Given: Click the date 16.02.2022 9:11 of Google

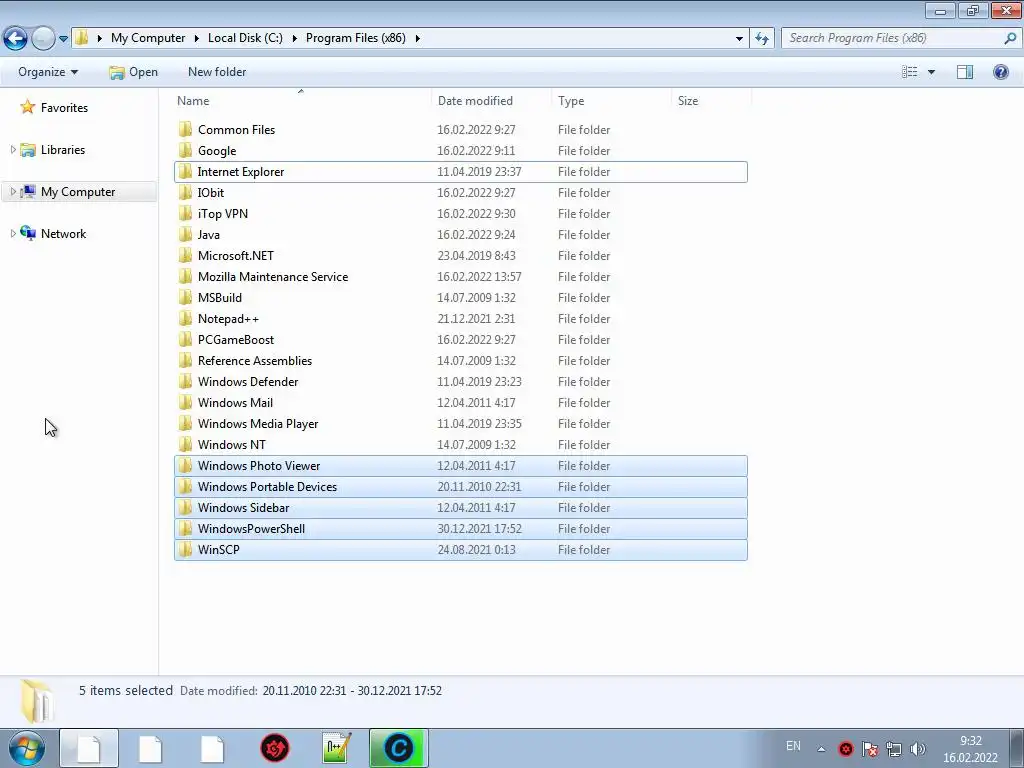Looking at the screenshot, I should 476,151.
